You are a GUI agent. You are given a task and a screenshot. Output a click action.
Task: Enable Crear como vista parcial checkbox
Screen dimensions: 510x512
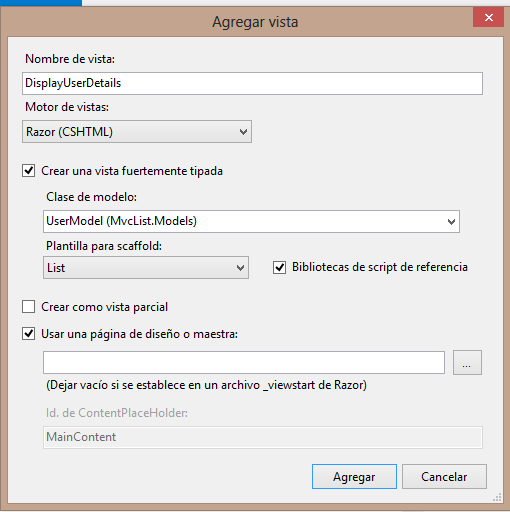pos(29,307)
